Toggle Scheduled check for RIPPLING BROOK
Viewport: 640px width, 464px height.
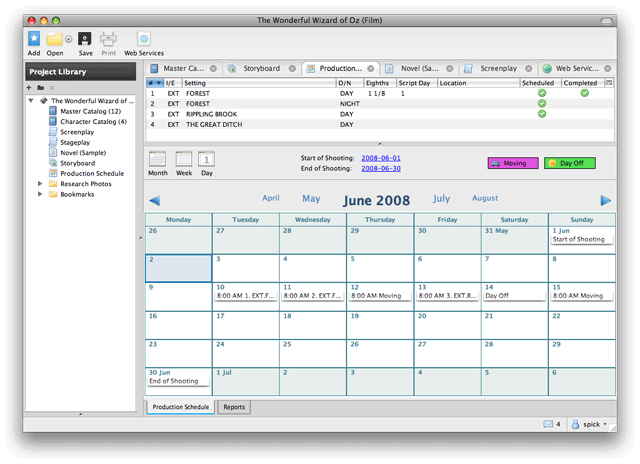[x=542, y=114]
